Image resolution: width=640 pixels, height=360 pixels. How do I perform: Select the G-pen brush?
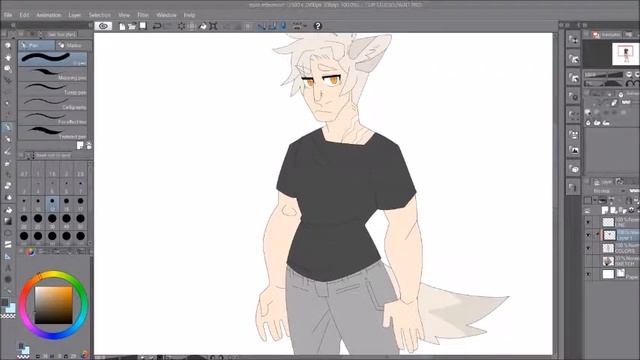tap(53, 59)
